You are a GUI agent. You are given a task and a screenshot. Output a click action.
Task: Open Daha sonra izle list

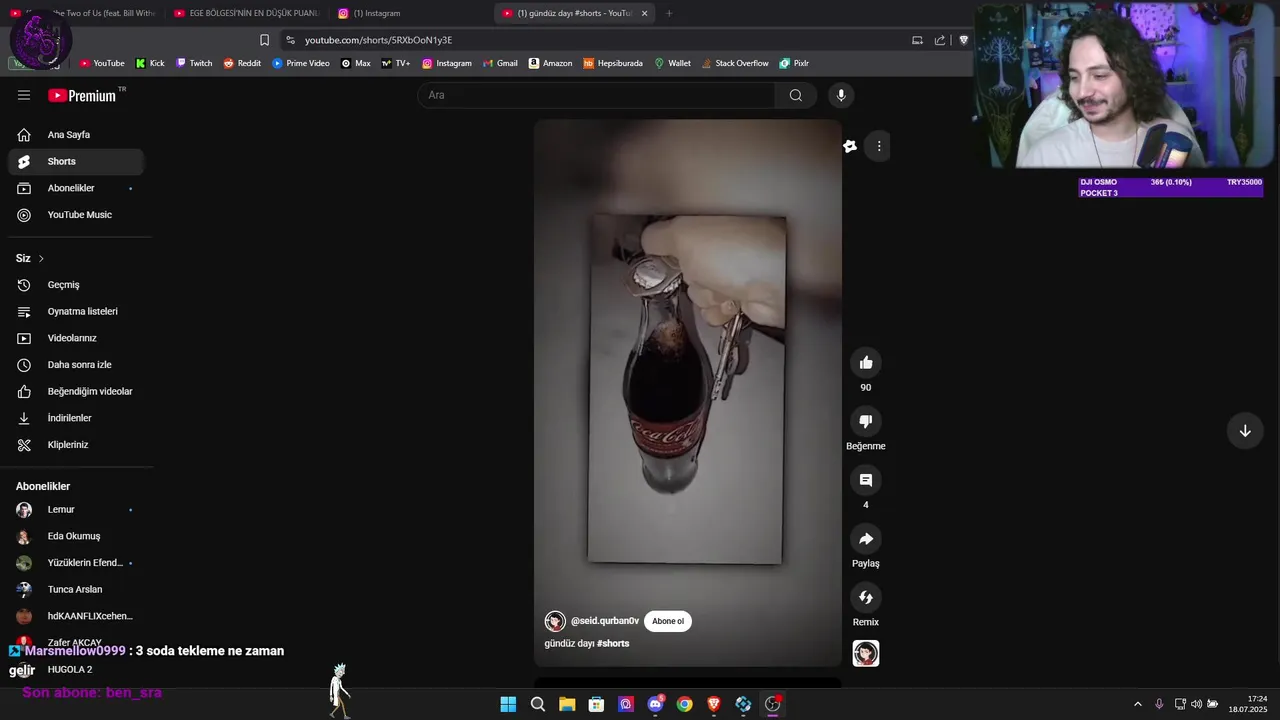75,365
